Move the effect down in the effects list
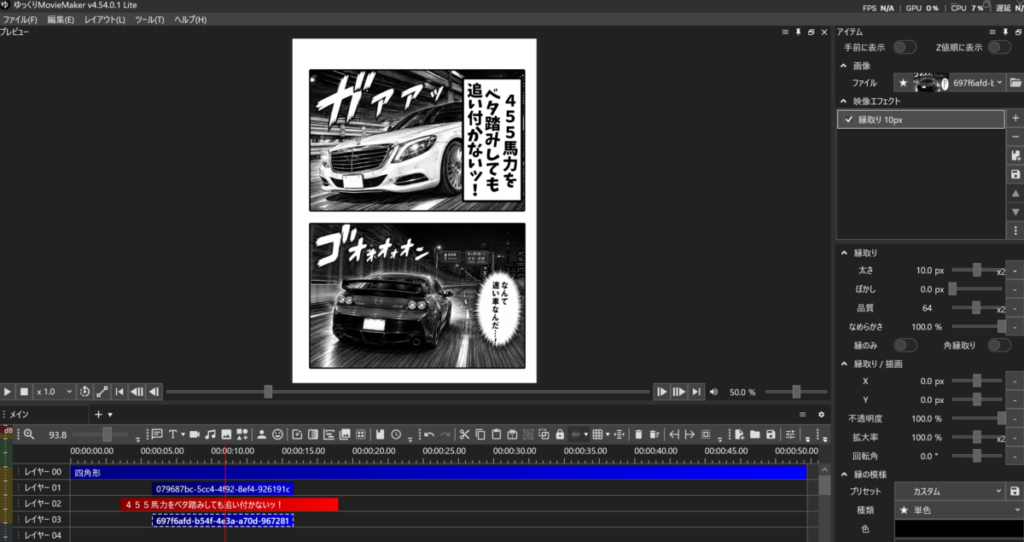1024x542 pixels. point(1015,212)
